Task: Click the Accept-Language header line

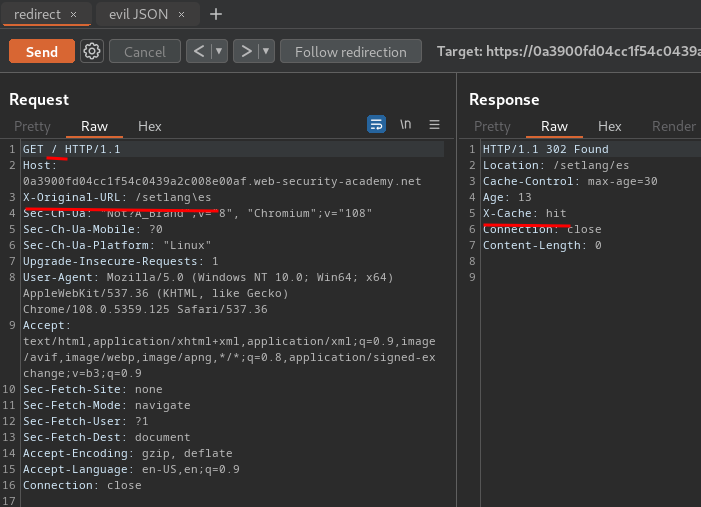Action: click(x=131, y=469)
